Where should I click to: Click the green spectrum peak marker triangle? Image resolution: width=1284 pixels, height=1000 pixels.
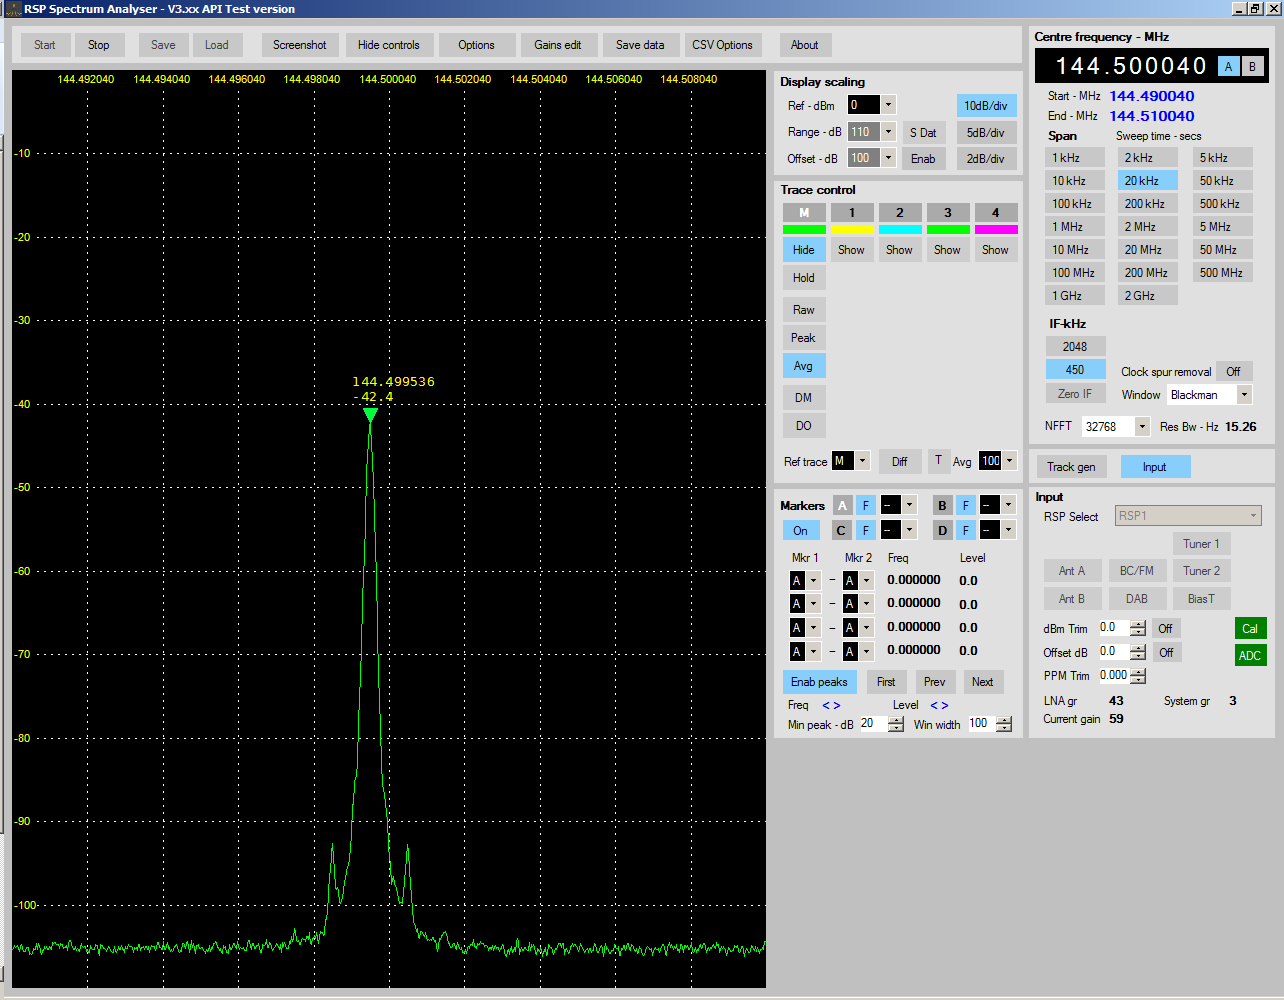(x=371, y=415)
